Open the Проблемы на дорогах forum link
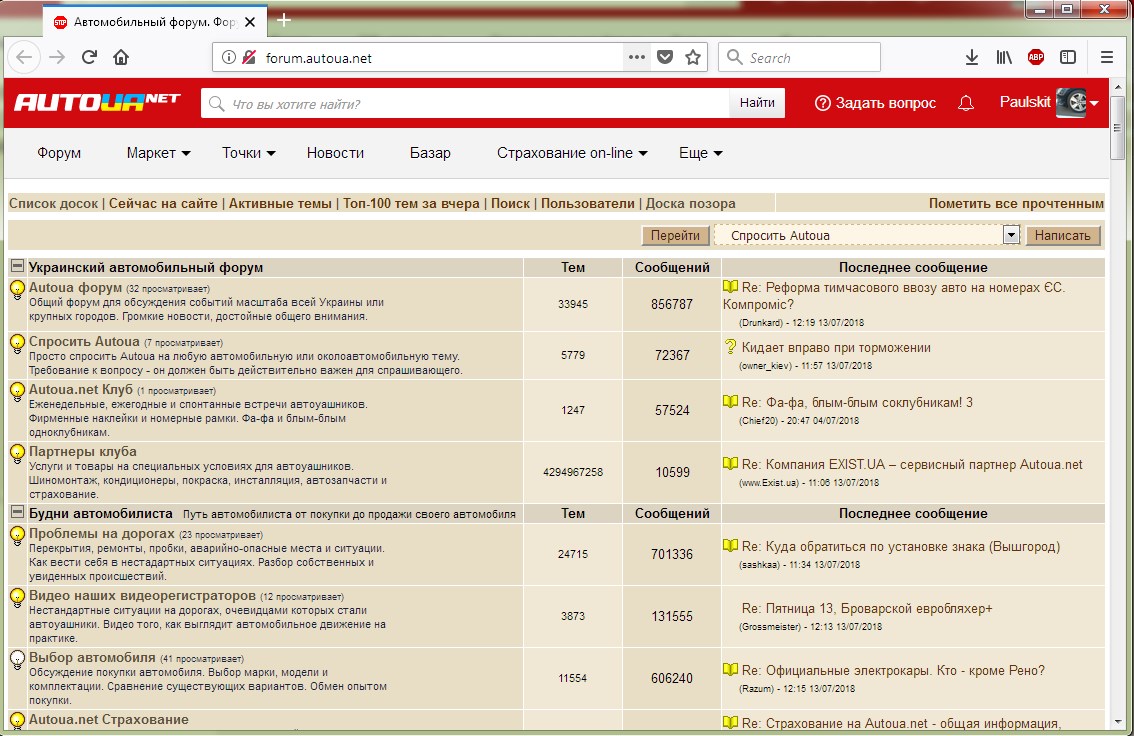1134x736 pixels. [101, 534]
